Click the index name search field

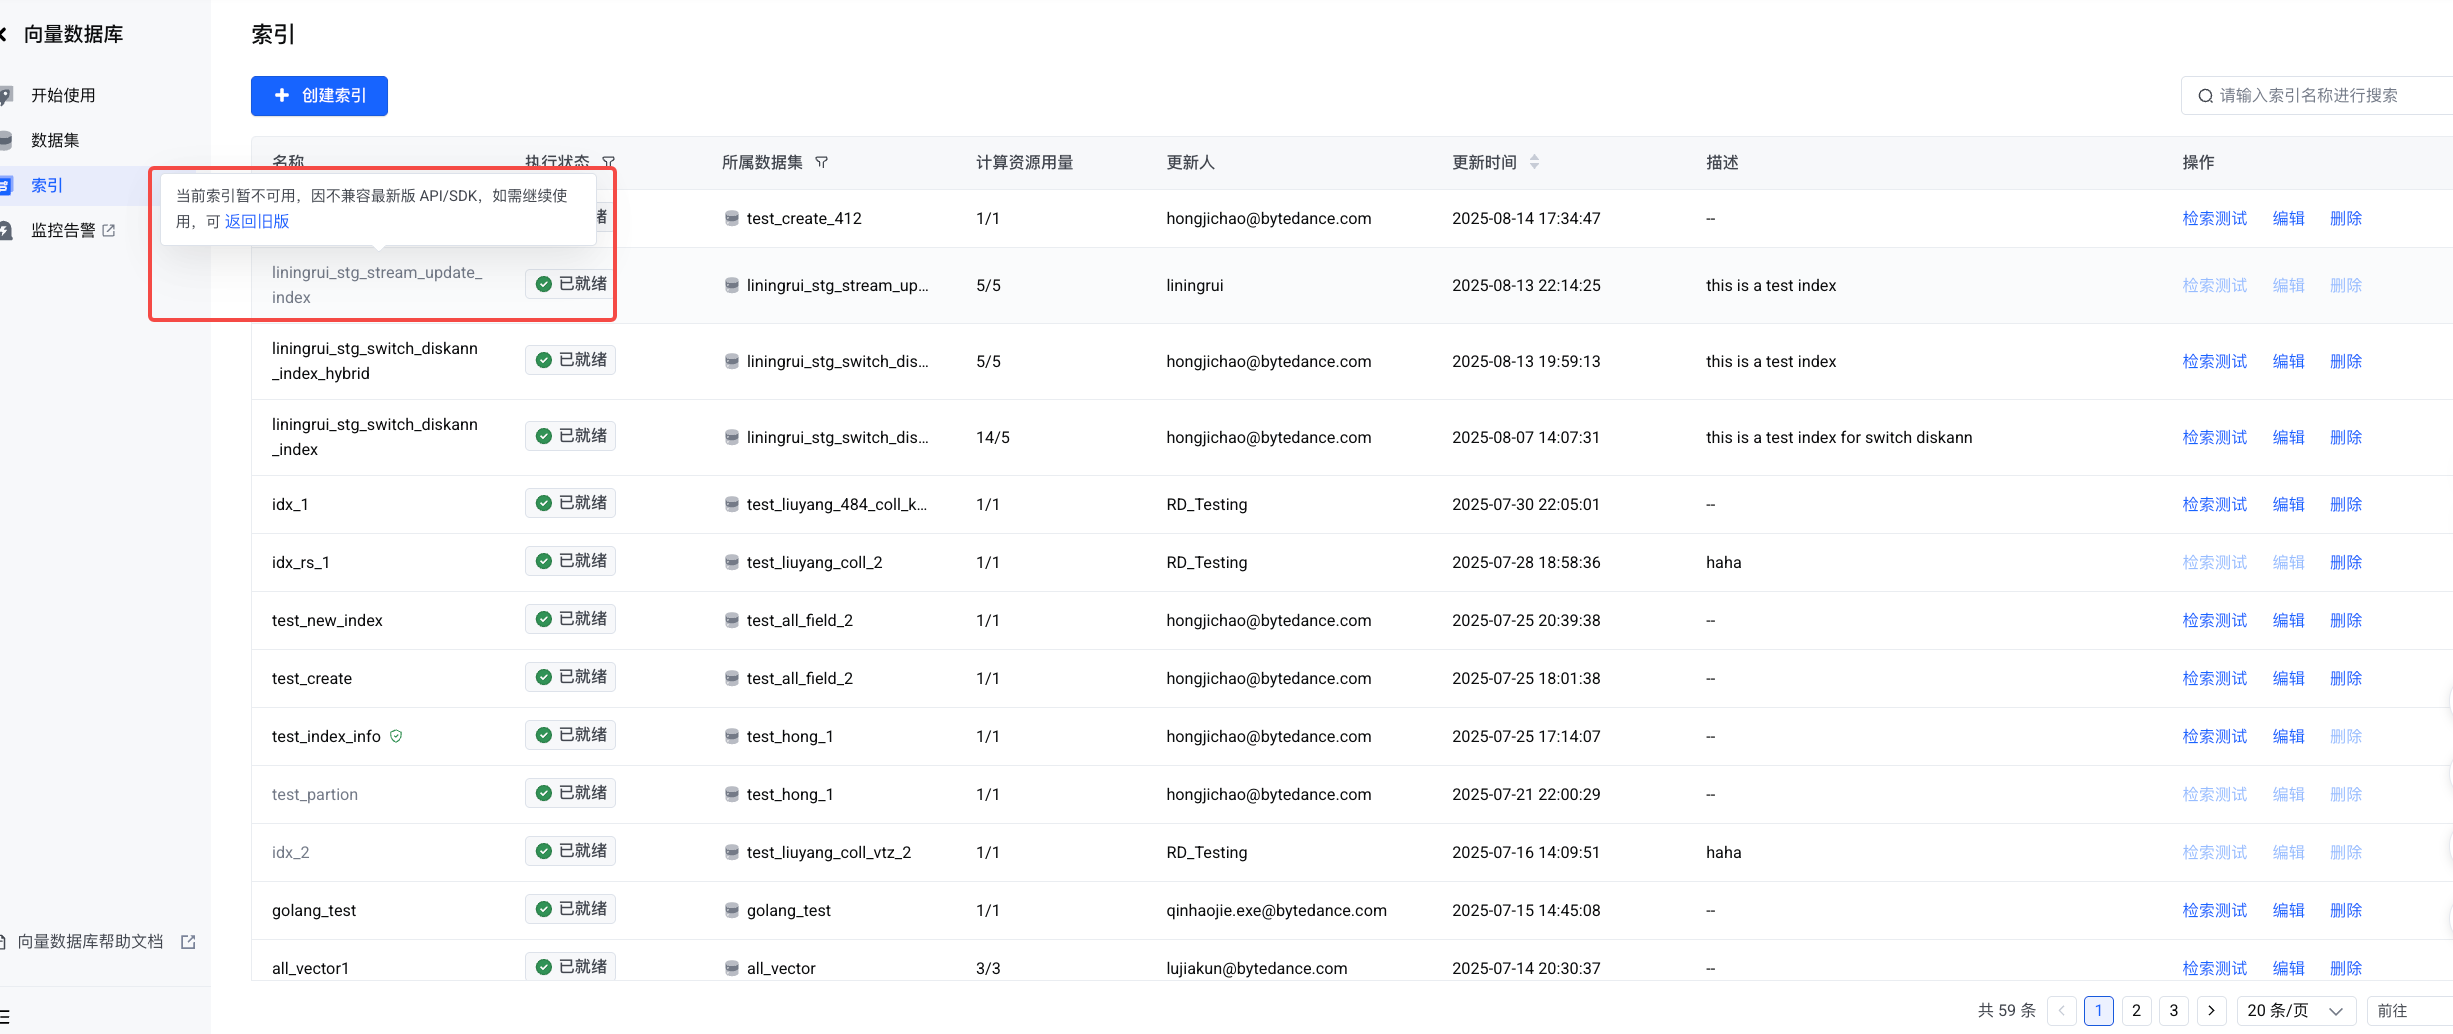[2320, 96]
